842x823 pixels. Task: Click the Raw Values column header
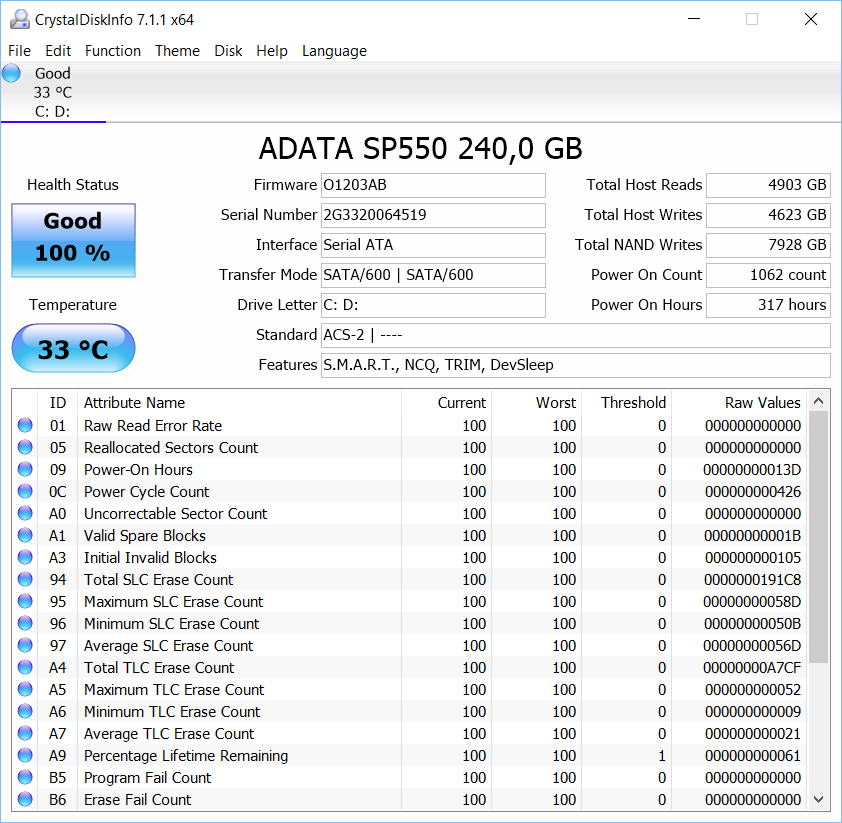762,403
